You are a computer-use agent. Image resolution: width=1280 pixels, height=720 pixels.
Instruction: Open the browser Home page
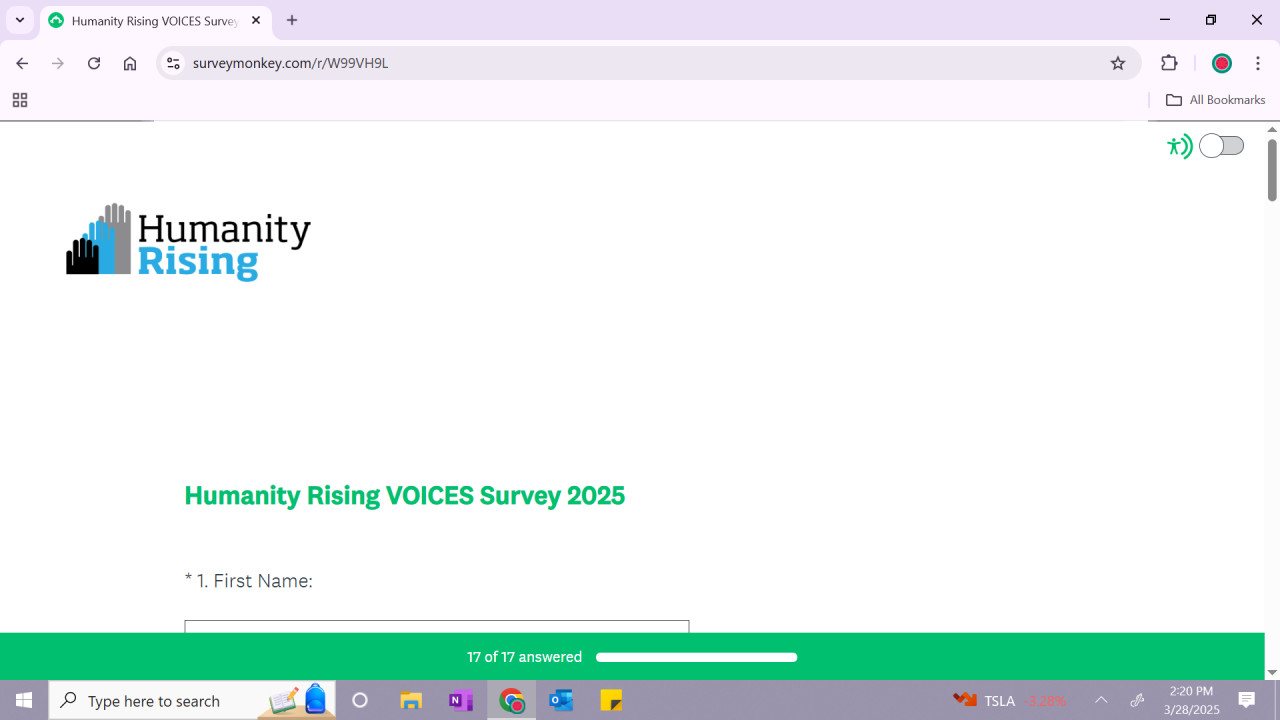pos(130,63)
